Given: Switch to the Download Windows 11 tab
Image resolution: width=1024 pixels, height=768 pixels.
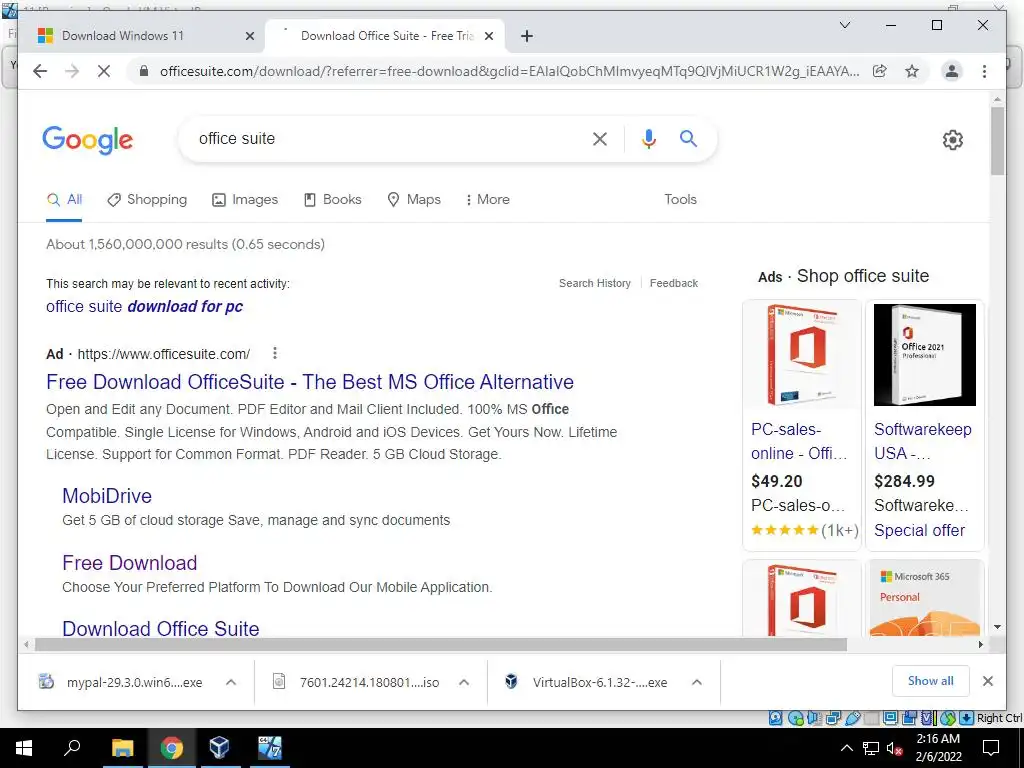Looking at the screenshot, I should (142, 36).
